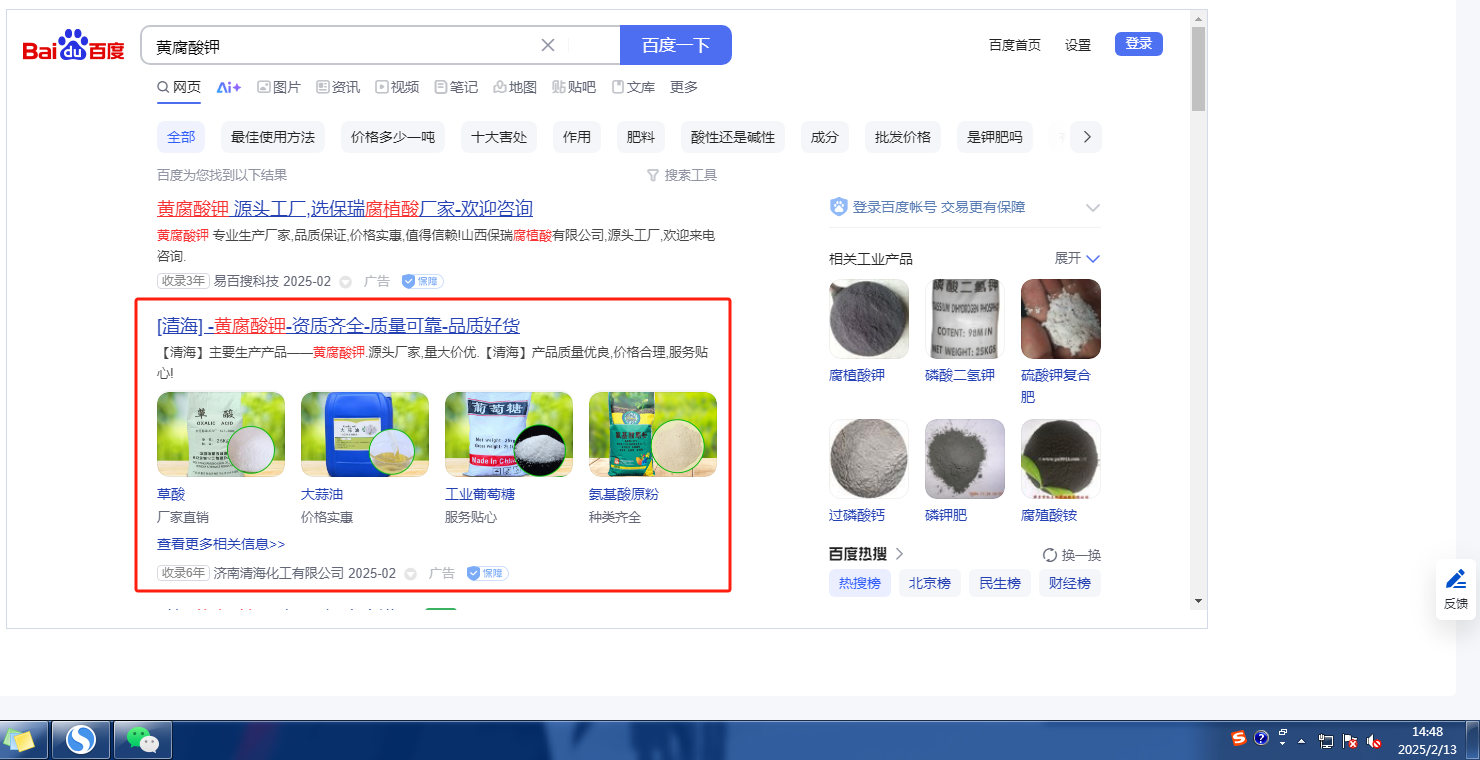Go to 百度首页

click(x=1015, y=45)
